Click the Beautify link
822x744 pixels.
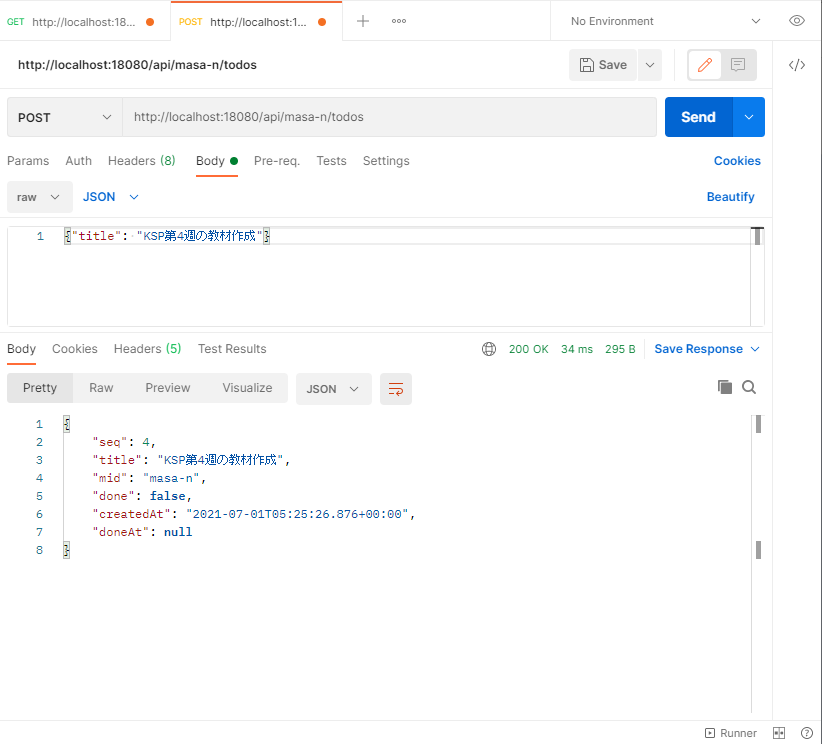click(730, 197)
